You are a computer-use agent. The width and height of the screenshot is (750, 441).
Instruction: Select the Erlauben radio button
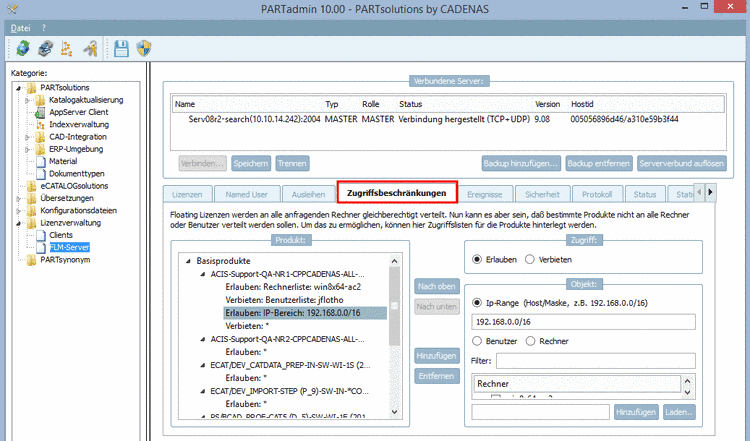476,260
